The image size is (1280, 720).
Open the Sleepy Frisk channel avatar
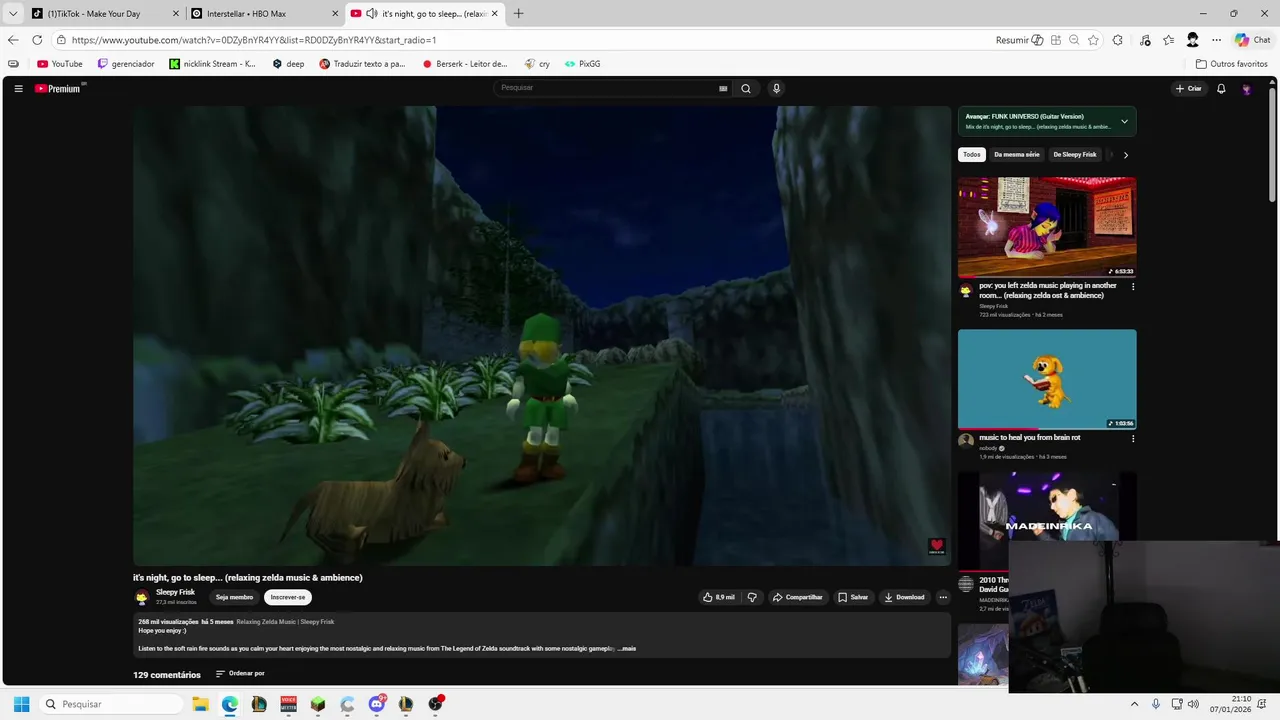point(142,597)
